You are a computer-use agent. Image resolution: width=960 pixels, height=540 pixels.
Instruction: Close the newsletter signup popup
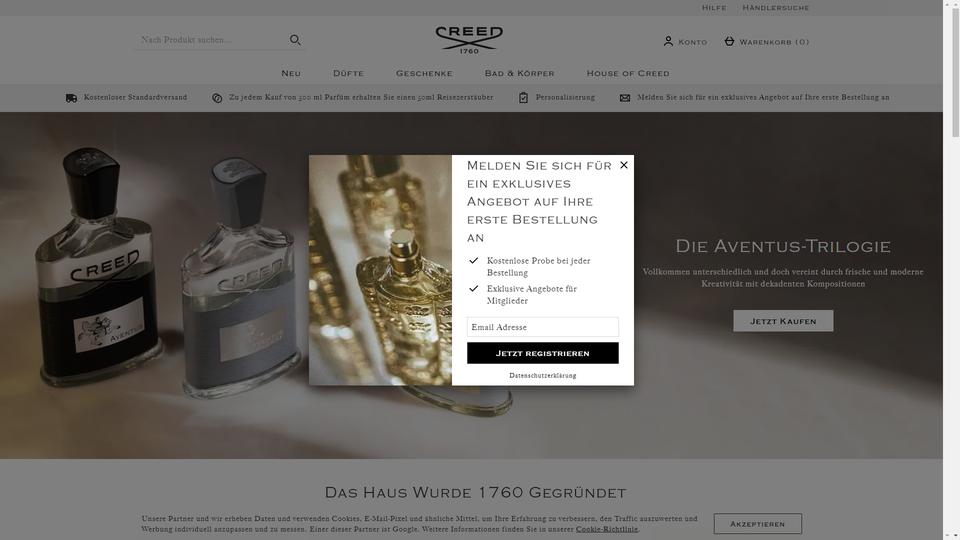pyautogui.click(x=624, y=165)
